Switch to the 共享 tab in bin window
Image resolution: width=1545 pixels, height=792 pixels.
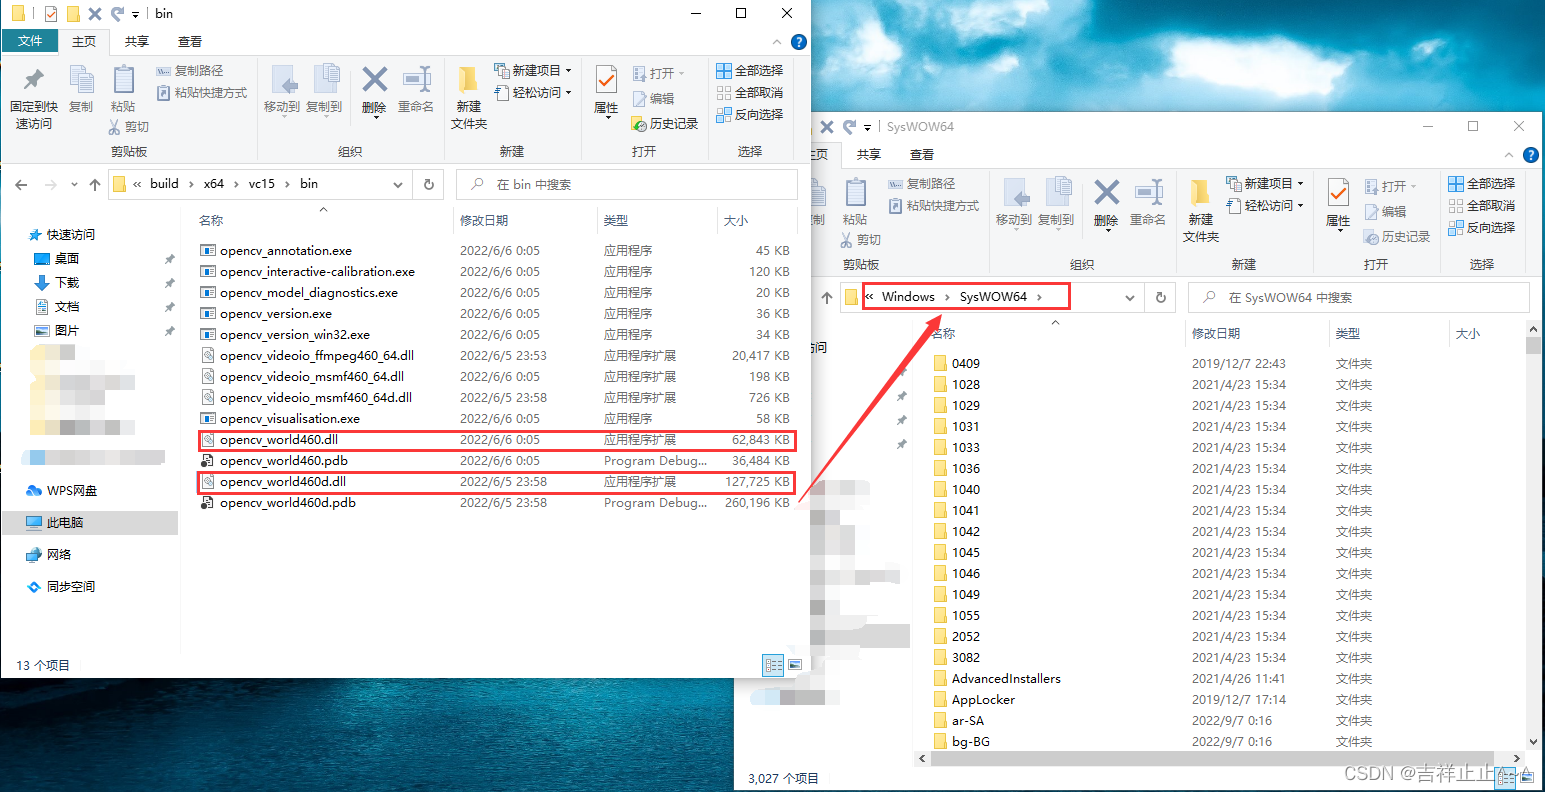point(137,41)
